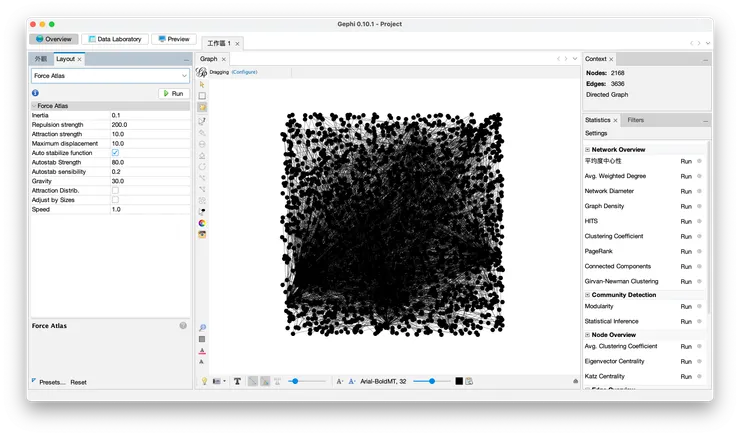This screenshot has height=436, width=740.
Task: Reset layout parameters with Reset
Action: (78, 382)
